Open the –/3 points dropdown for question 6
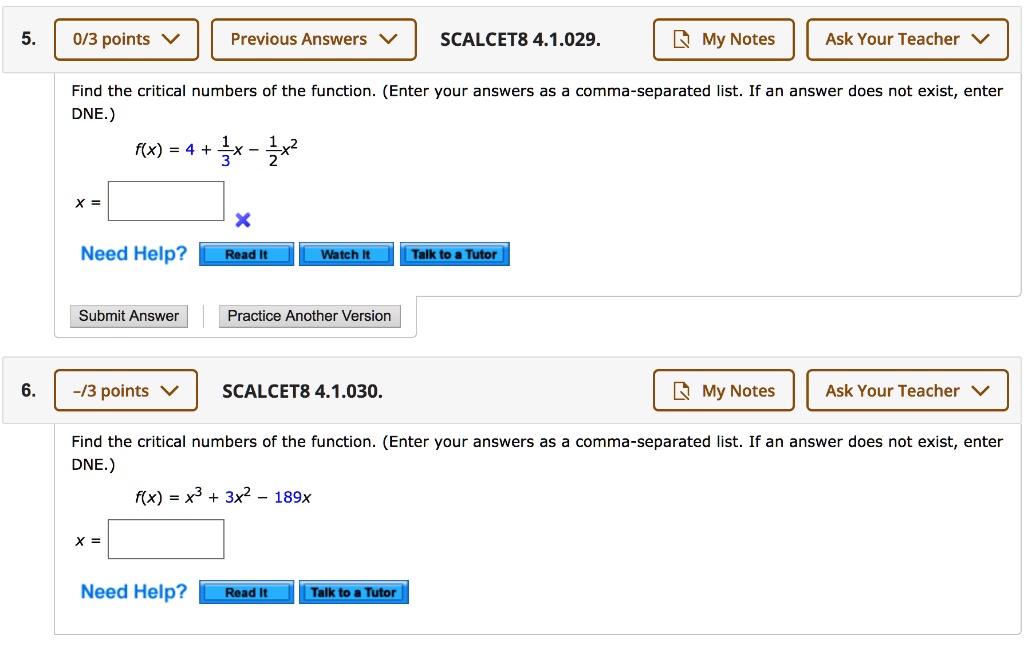 click(125, 390)
